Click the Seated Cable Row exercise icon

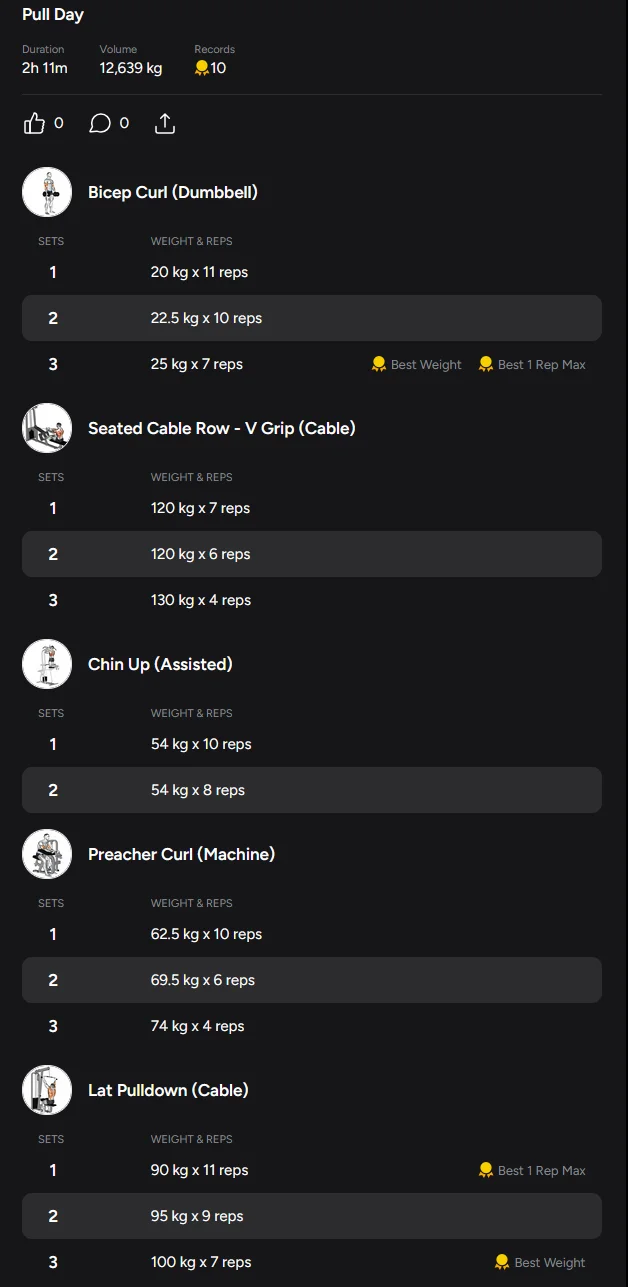(x=47, y=428)
